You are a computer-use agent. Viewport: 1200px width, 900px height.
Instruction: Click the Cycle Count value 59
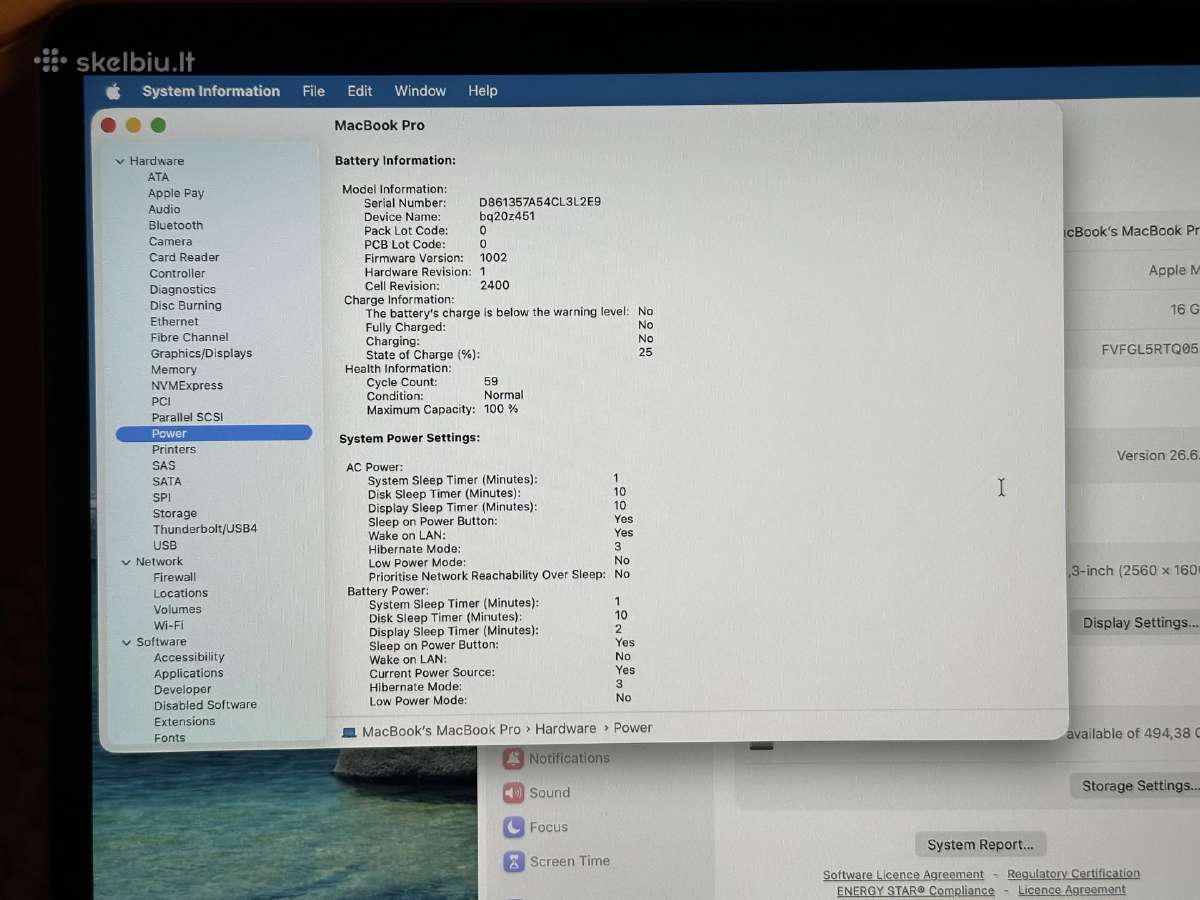491,381
